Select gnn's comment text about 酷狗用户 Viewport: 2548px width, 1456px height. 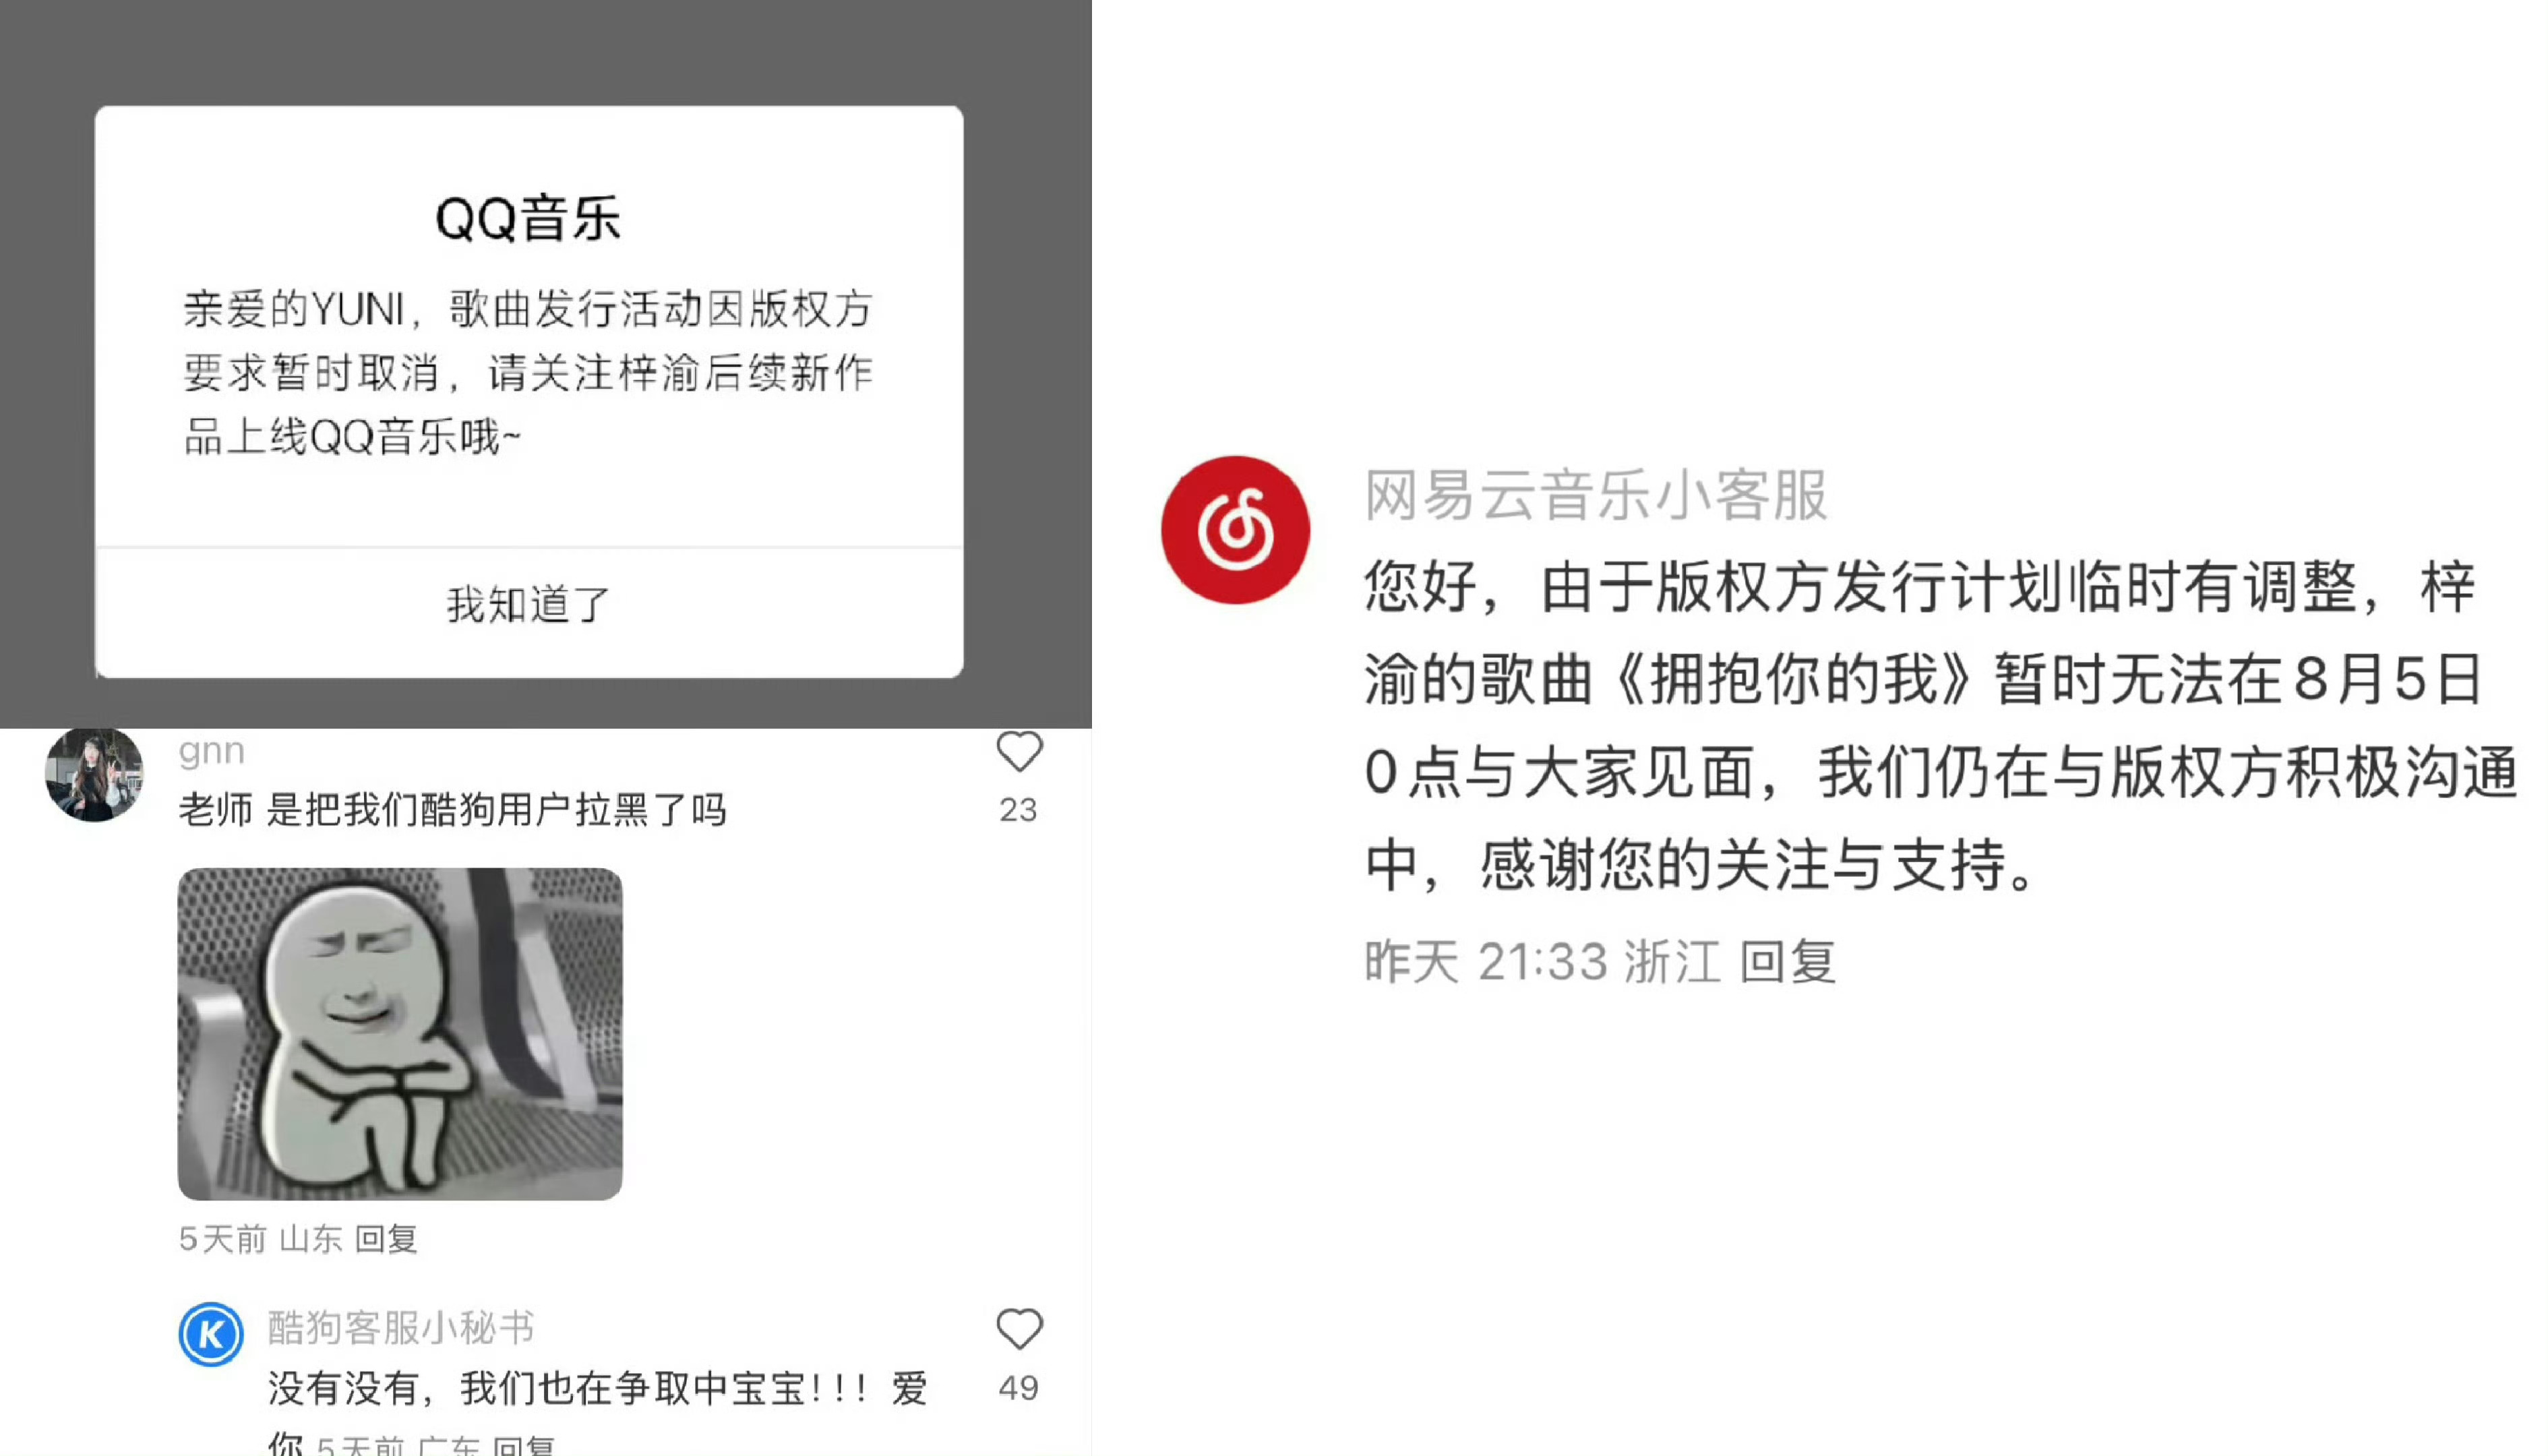pyautogui.click(x=452, y=810)
